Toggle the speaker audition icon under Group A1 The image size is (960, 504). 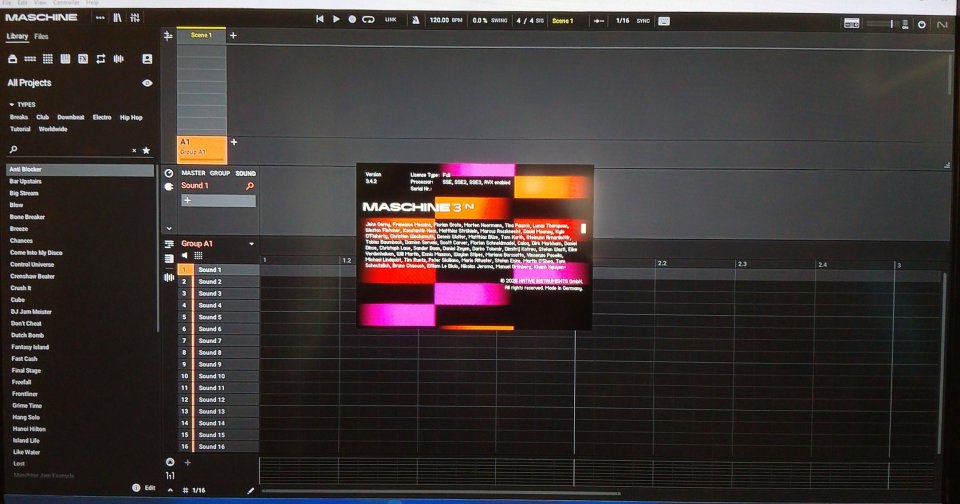click(x=185, y=256)
